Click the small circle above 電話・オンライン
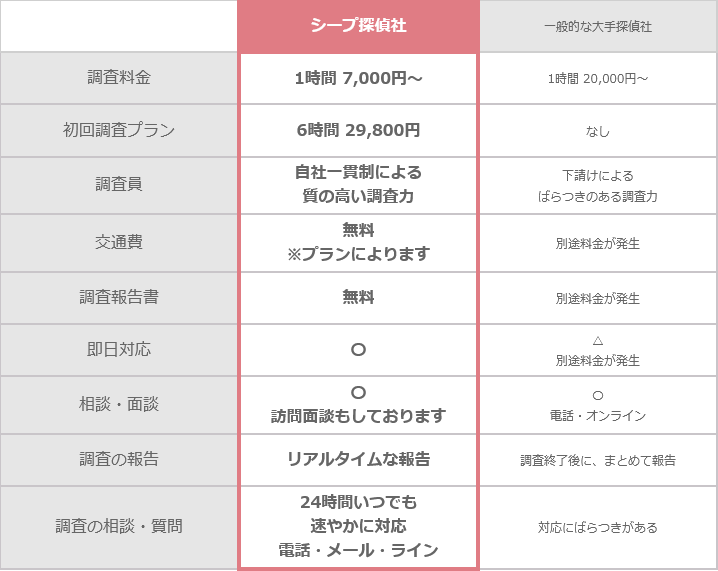 point(597,395)
